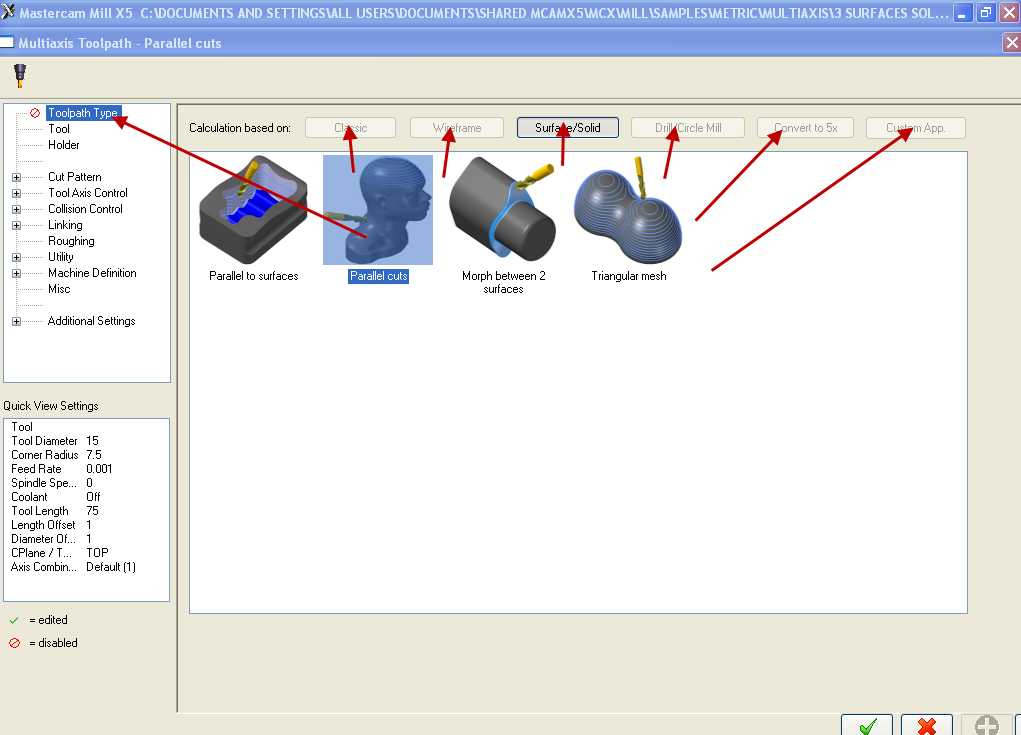The width and height of the screenshot is (1021, 735).
Task: Select Collision Control in the tree
Action: tap(85, 208)
